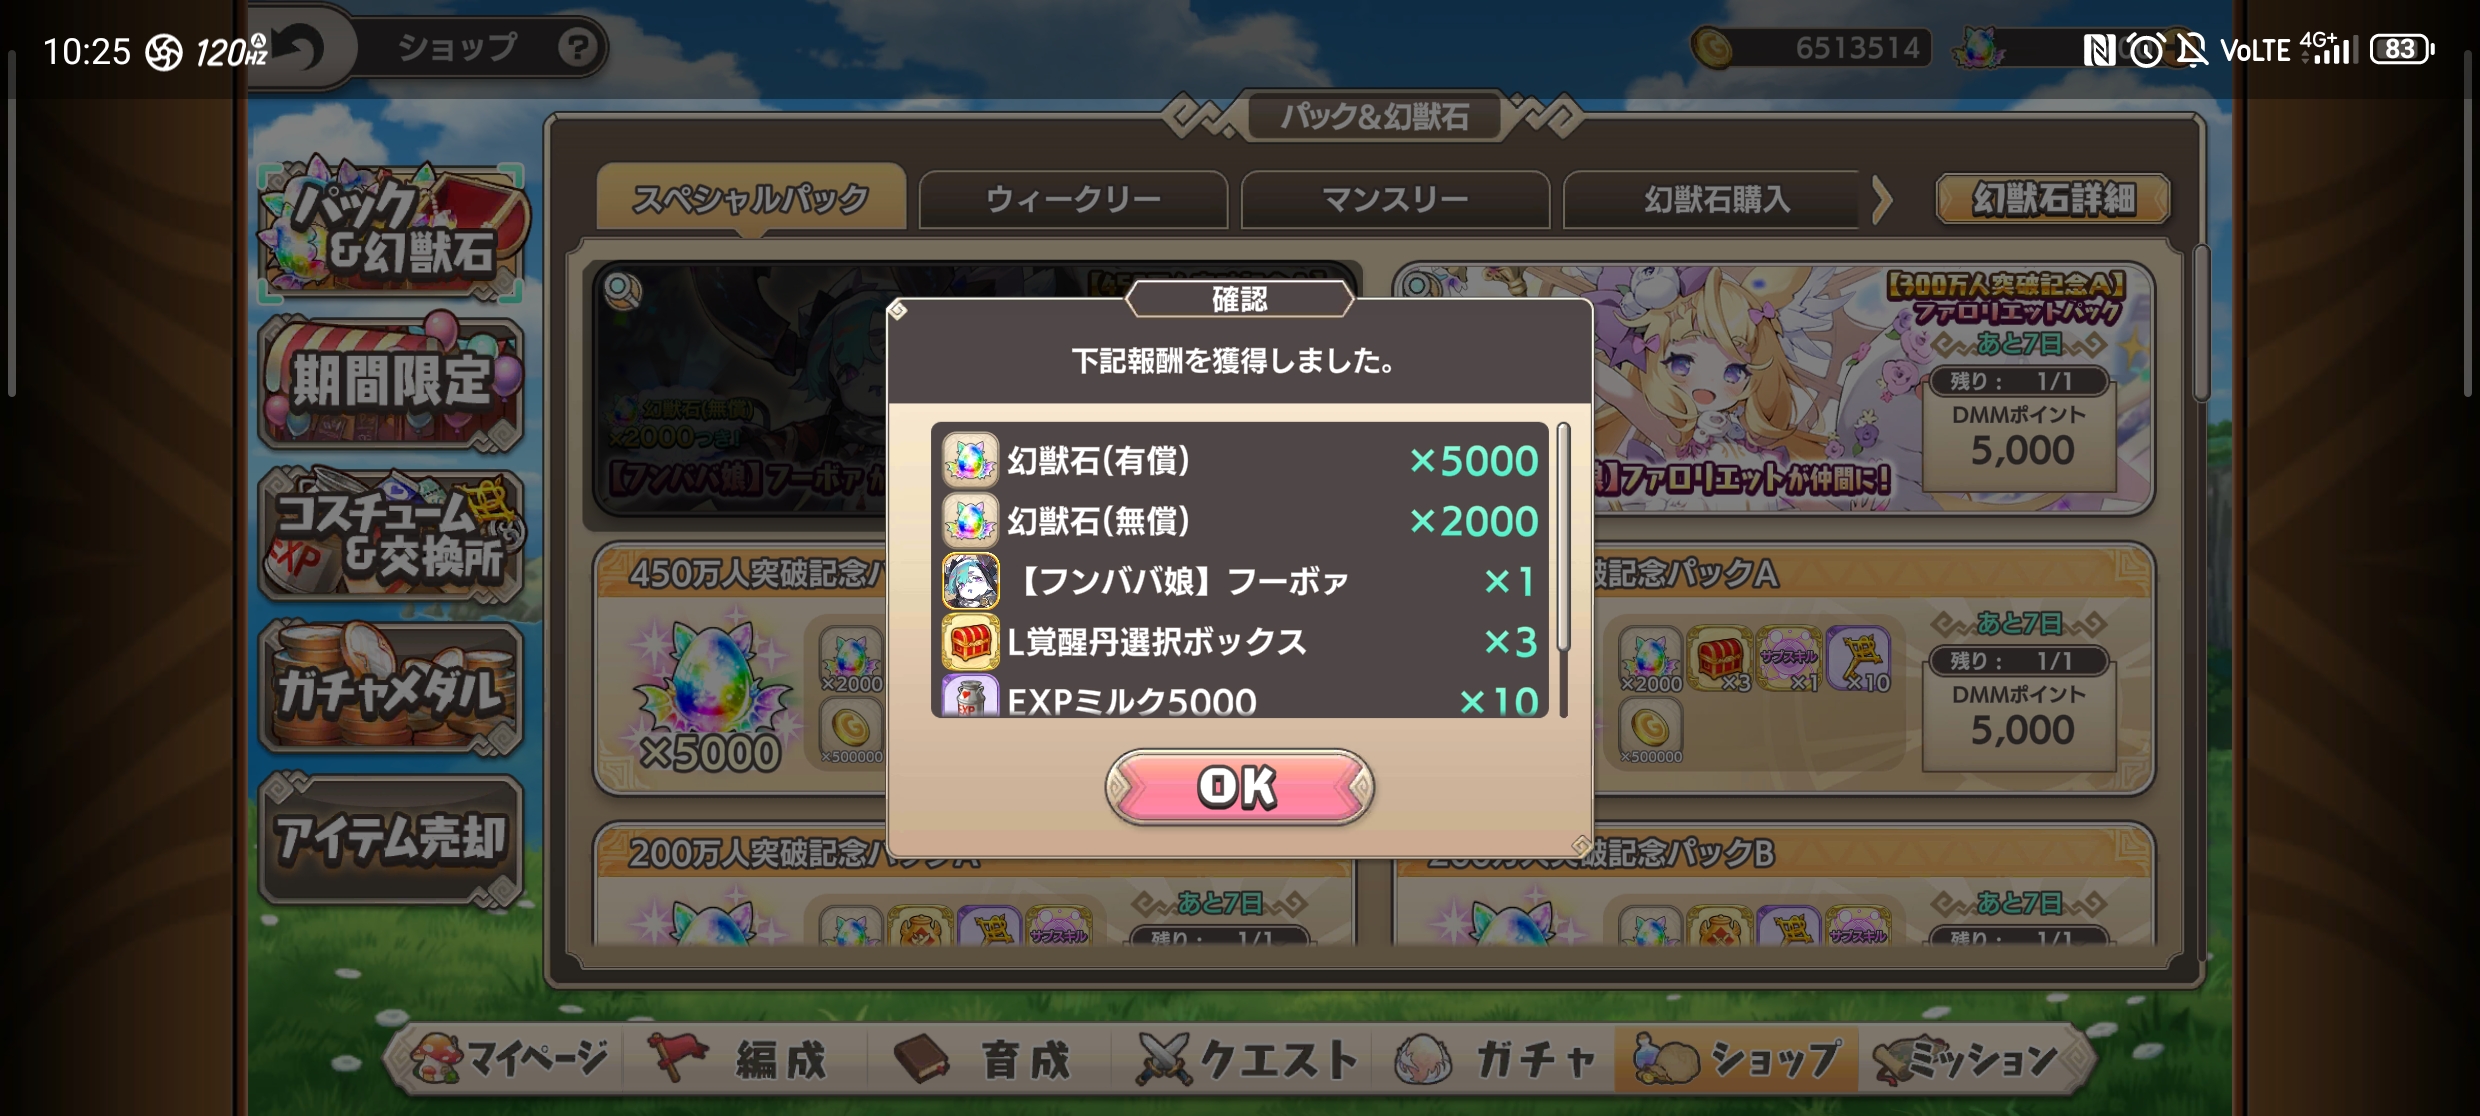Click the L覚醒丹選択ボックス treasure chest icon
2480x1116 pixels.
[x=970, y=641]
